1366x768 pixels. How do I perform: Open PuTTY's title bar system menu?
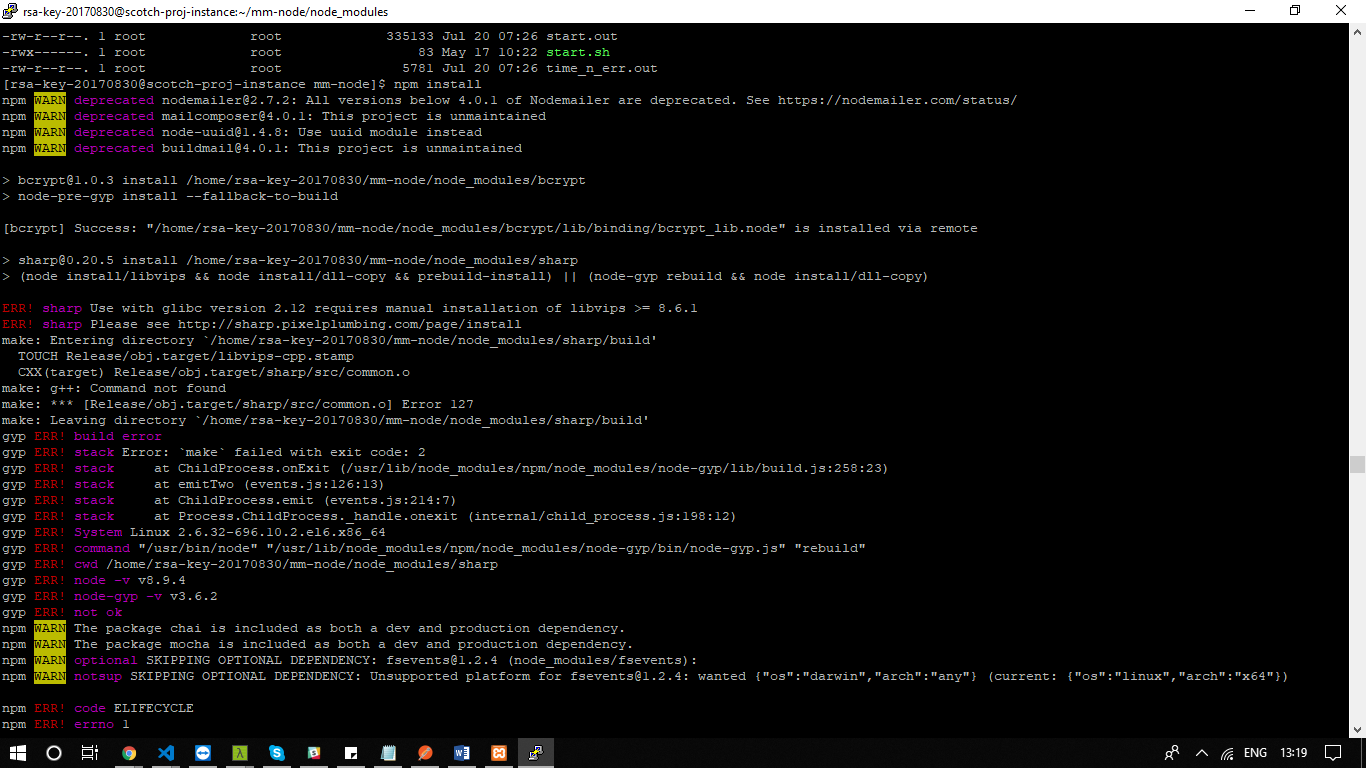(x=11, y=11)
